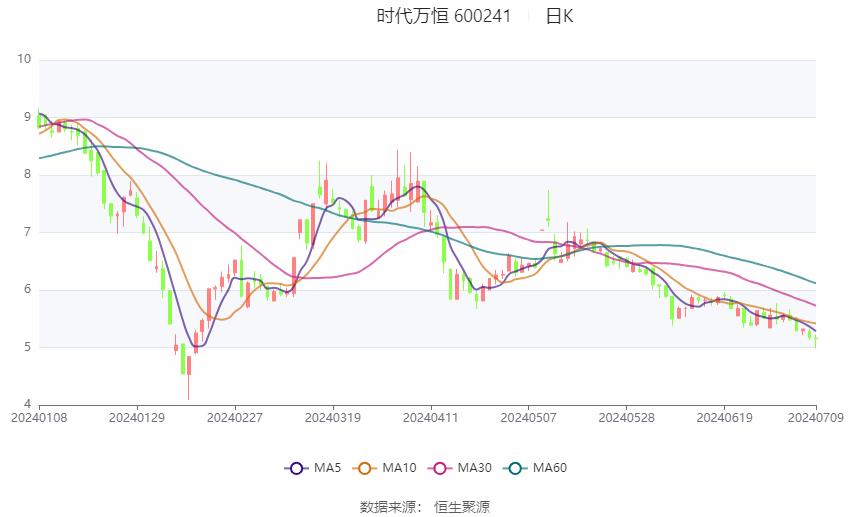The image size is (850, 517).
Task: Toggle the MA5 series via its text label
Action: coord(327,468)
